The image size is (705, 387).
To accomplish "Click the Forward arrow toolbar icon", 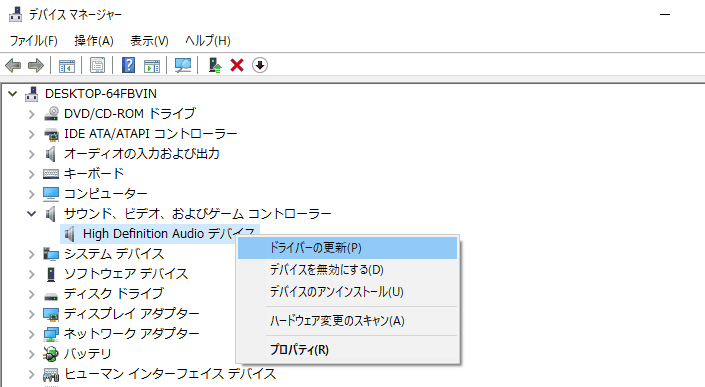I will click(x=36, y=66).
